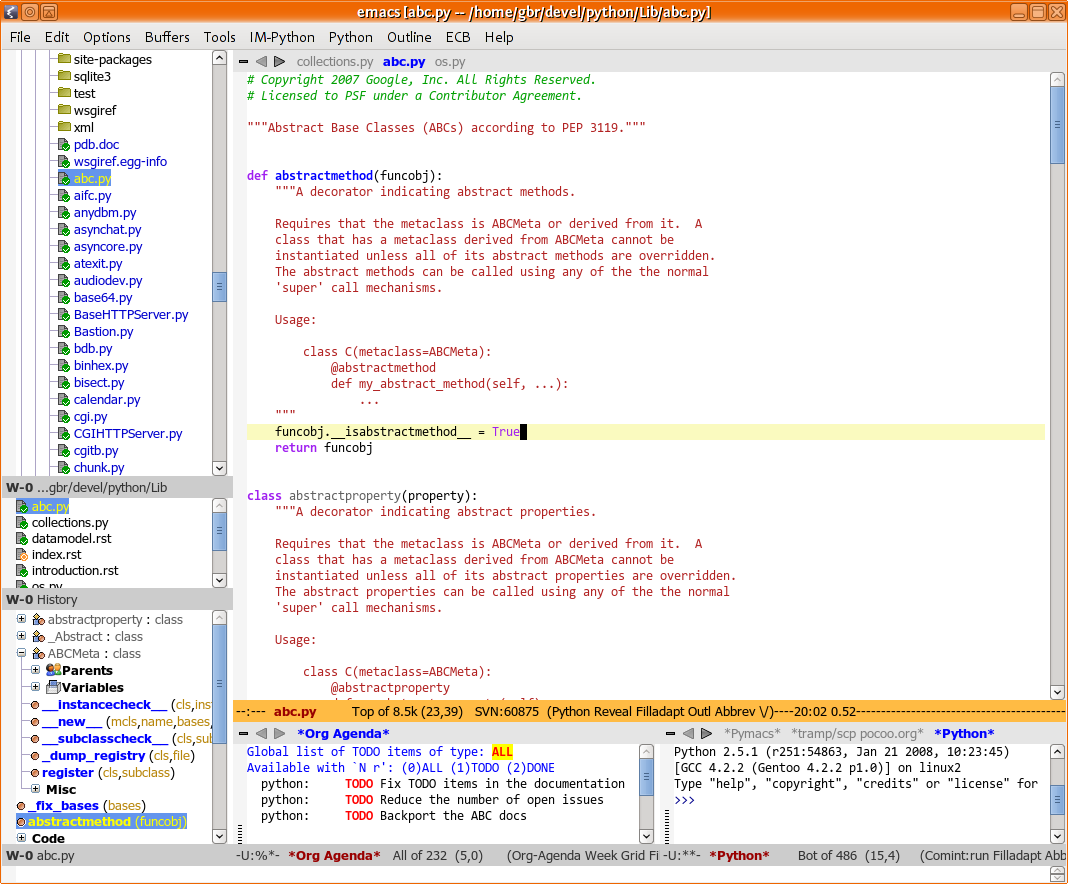The width and height of the screenshot is (1068, 884).
Task: Click the dash icon left of collections.py tab
Action: 243,62
